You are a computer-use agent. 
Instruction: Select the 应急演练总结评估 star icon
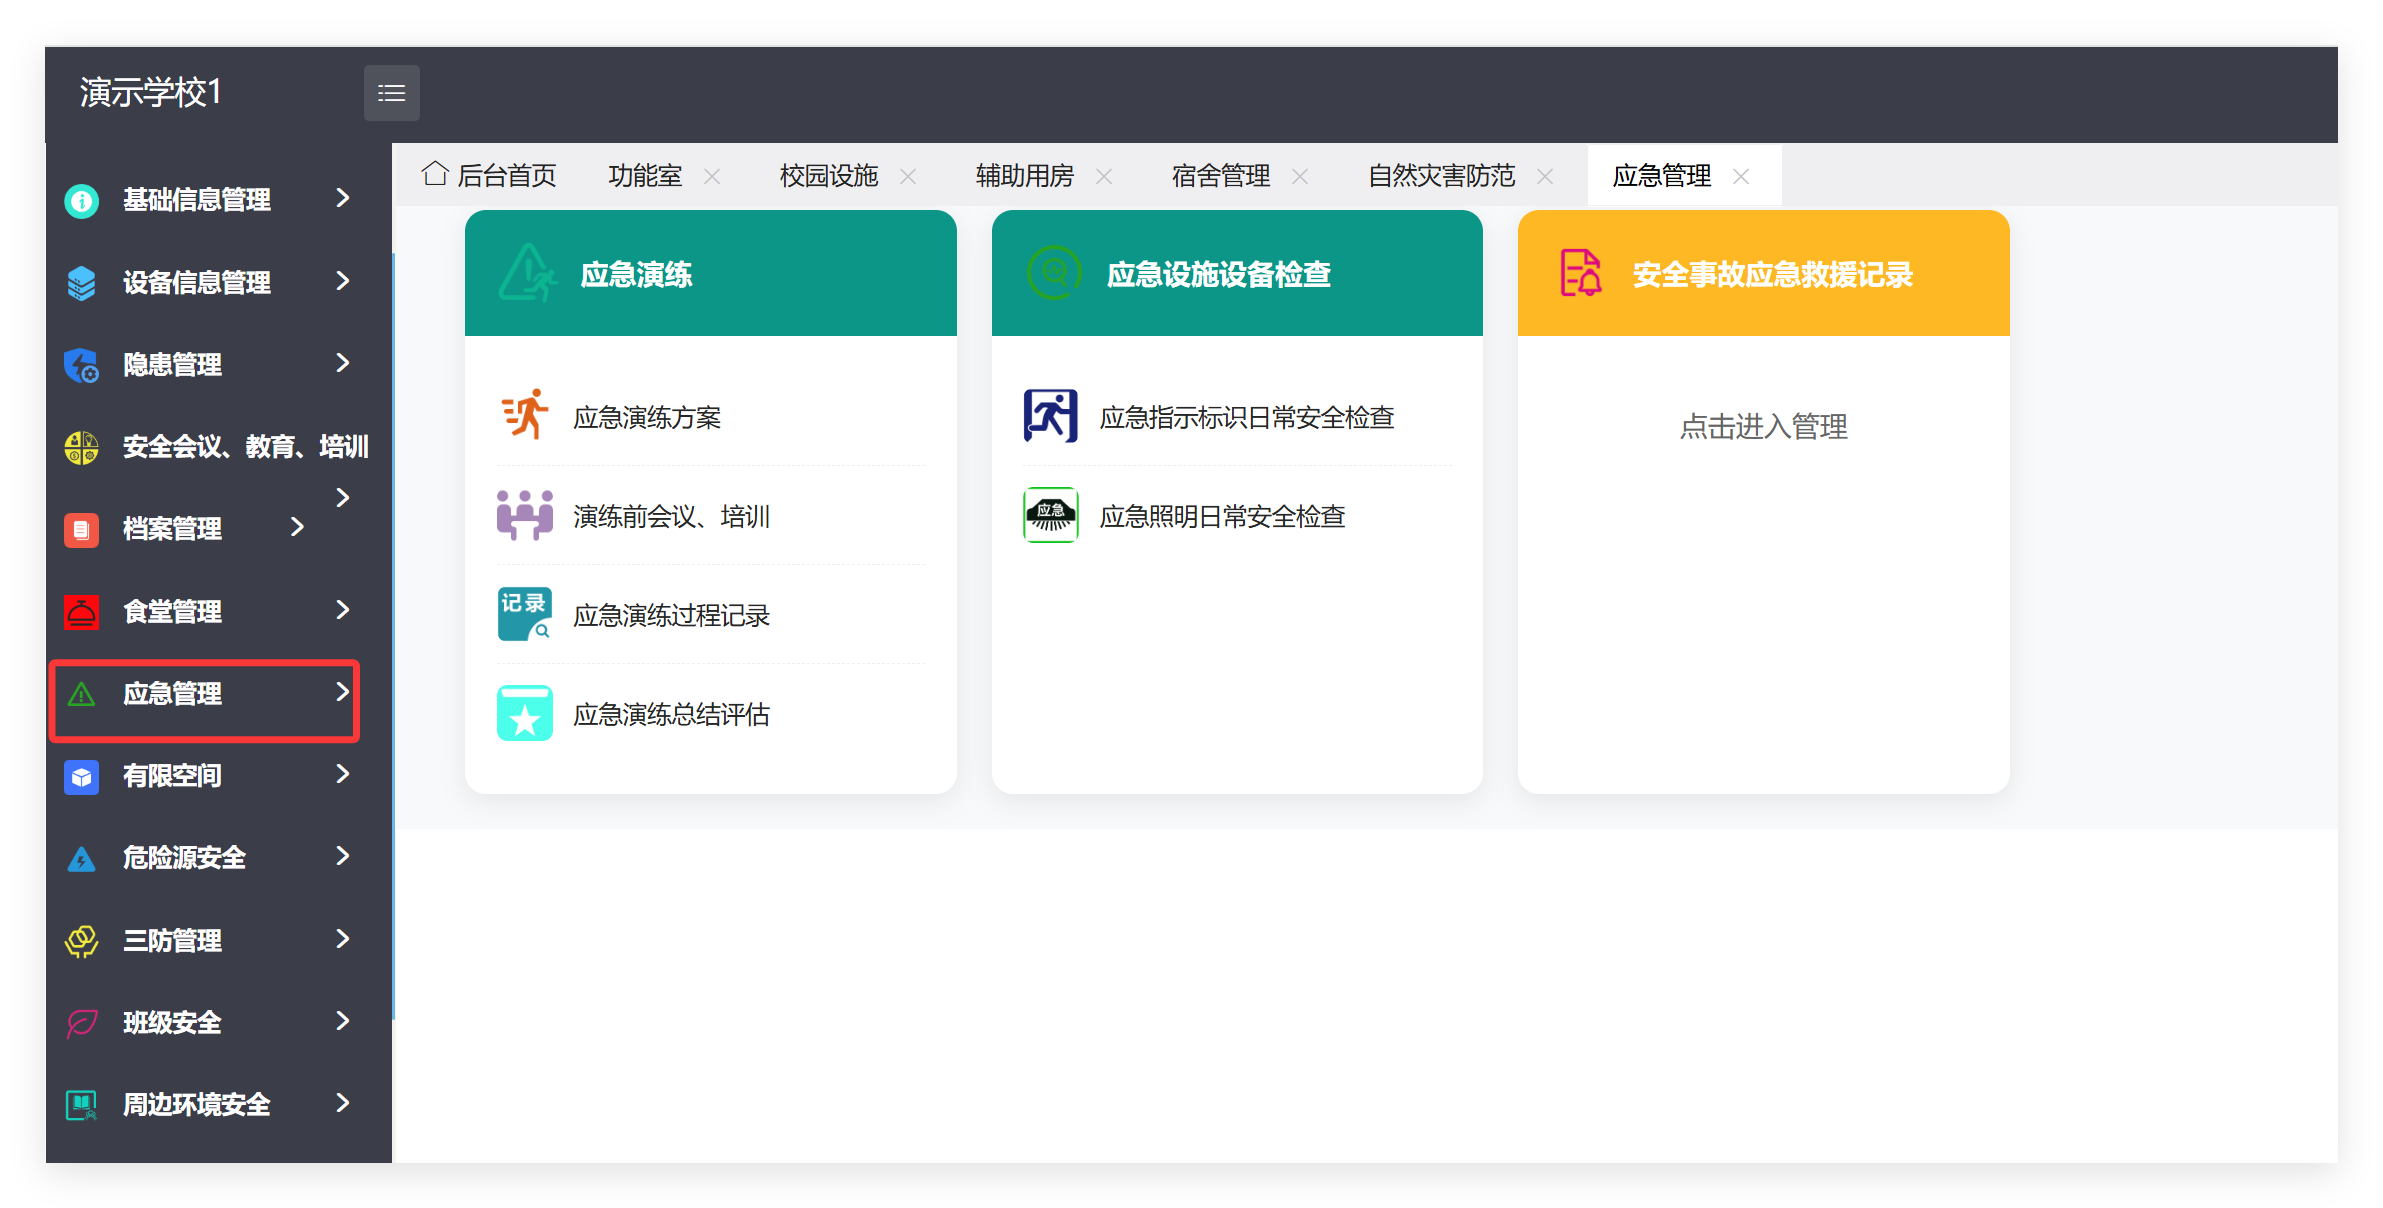[x=524, y=712]
